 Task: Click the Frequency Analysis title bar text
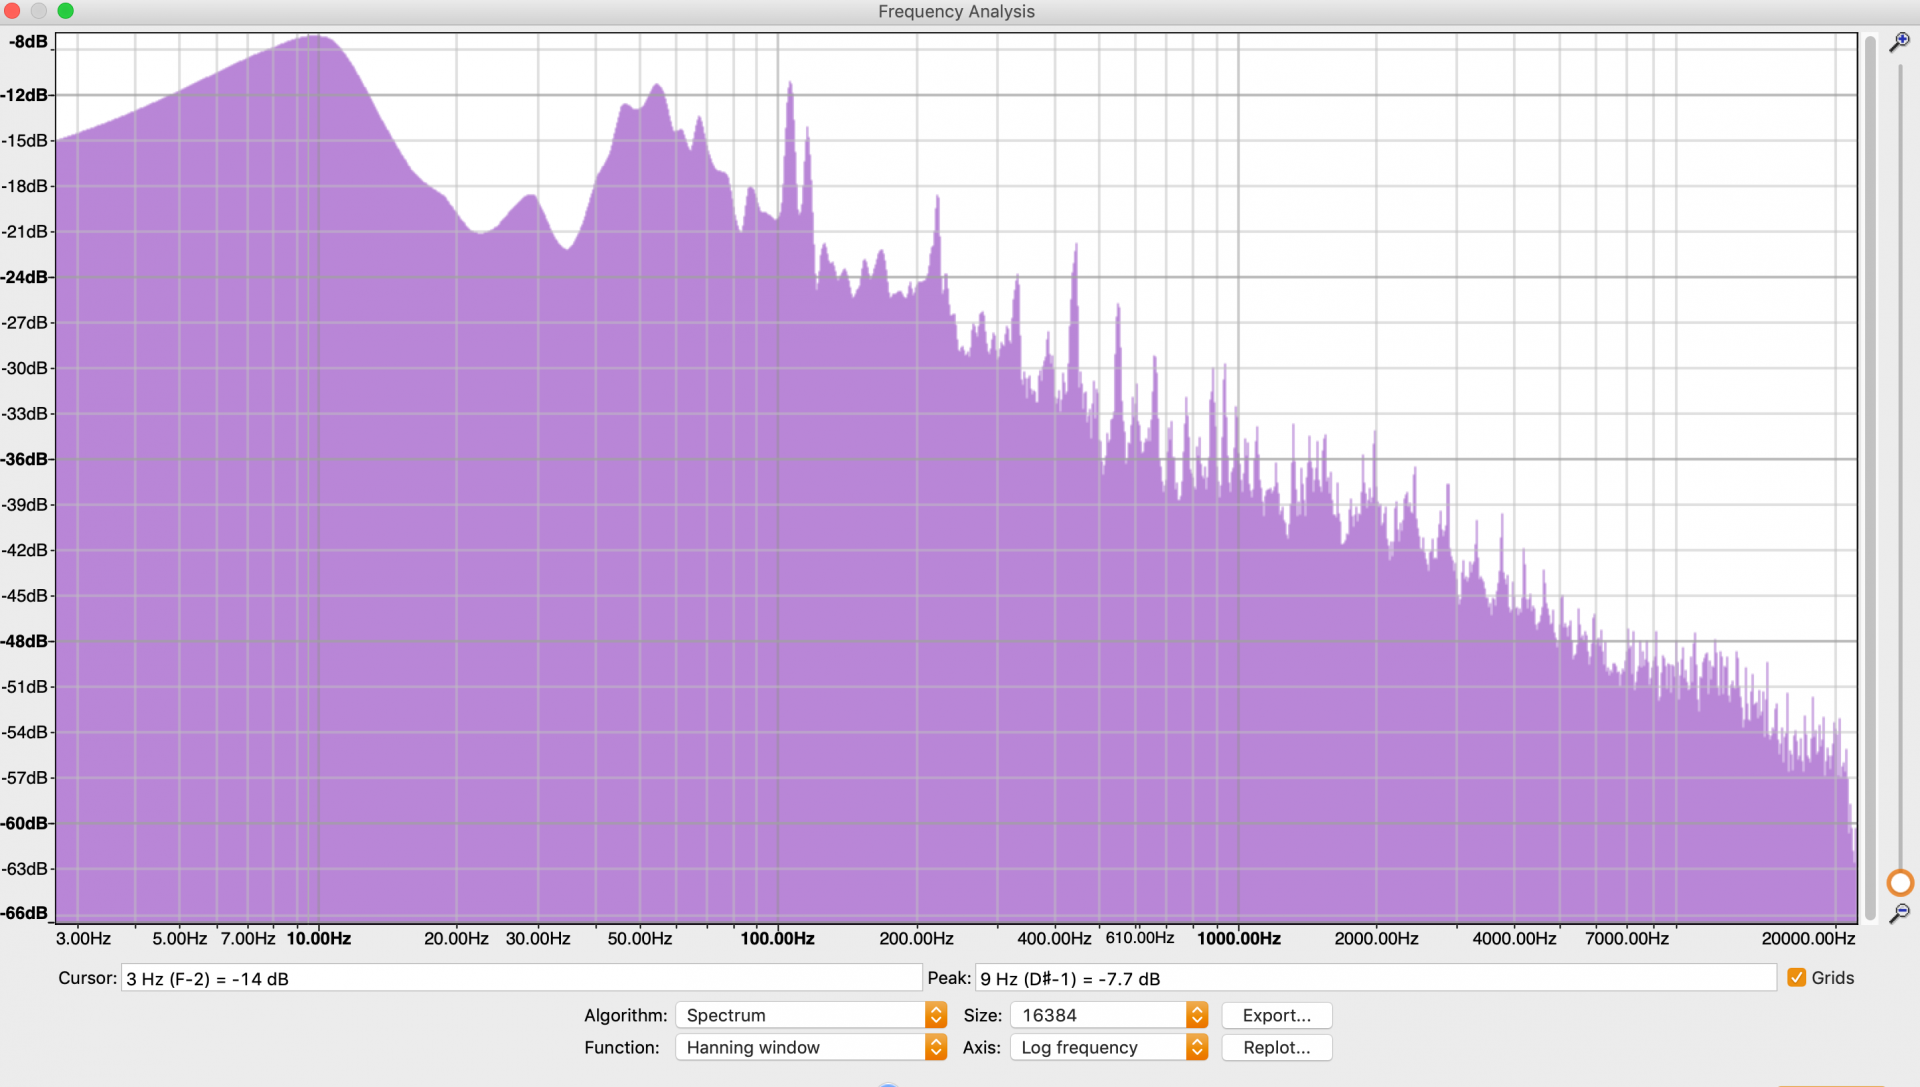pos(956,11)
